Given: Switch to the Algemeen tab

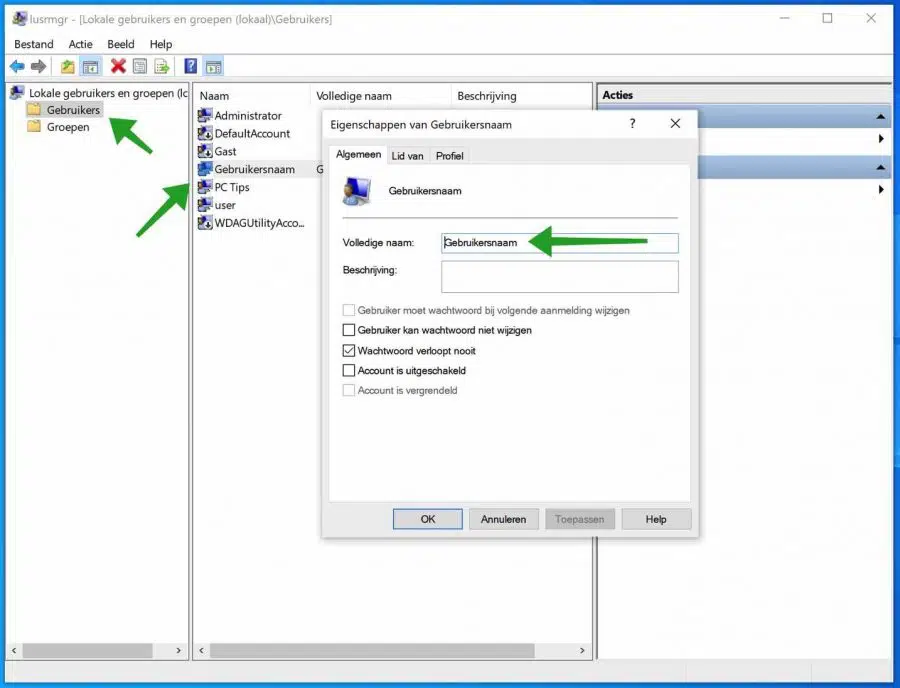Looking at the screenshot, I should click(x=358, y=154).
